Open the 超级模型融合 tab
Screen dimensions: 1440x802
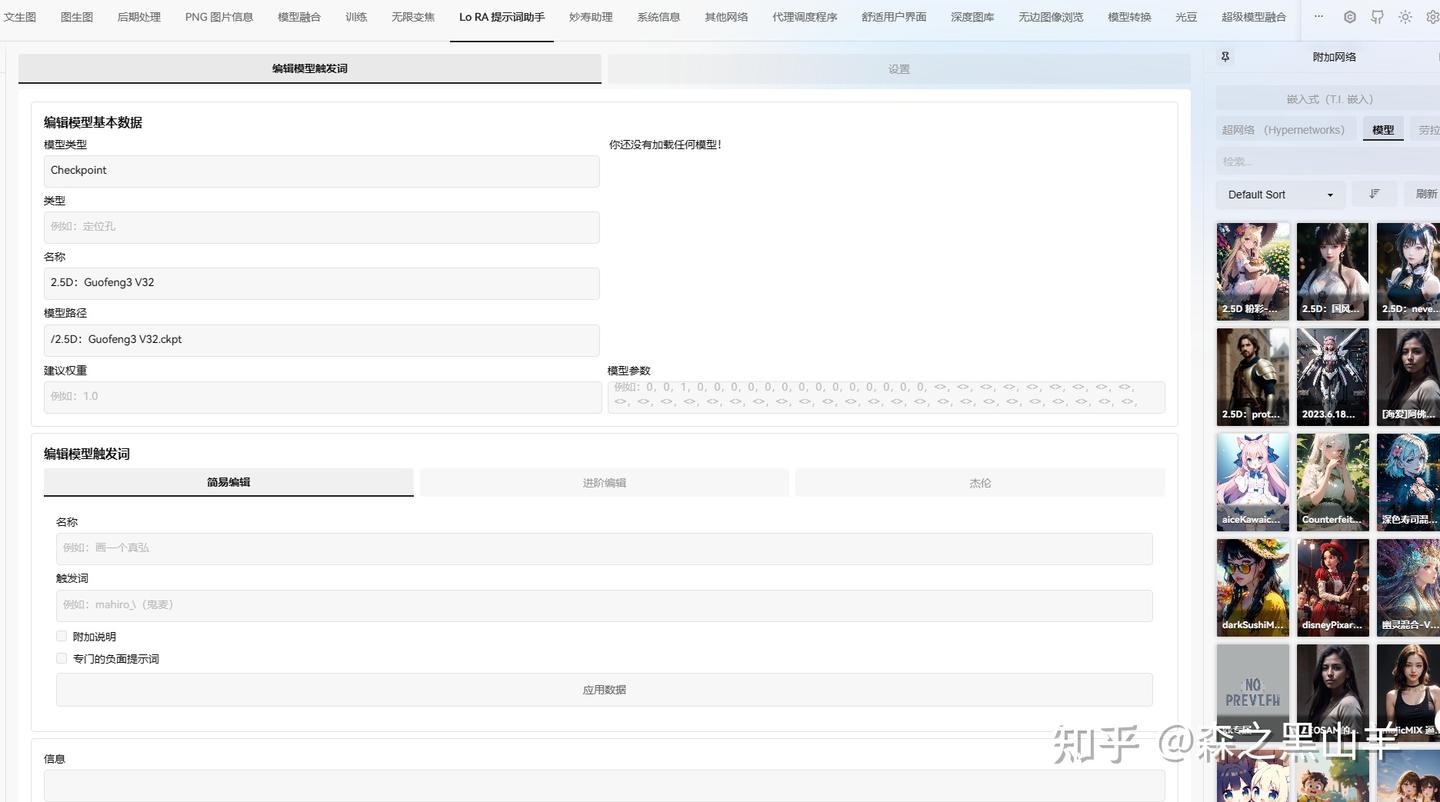(1254, 17)
